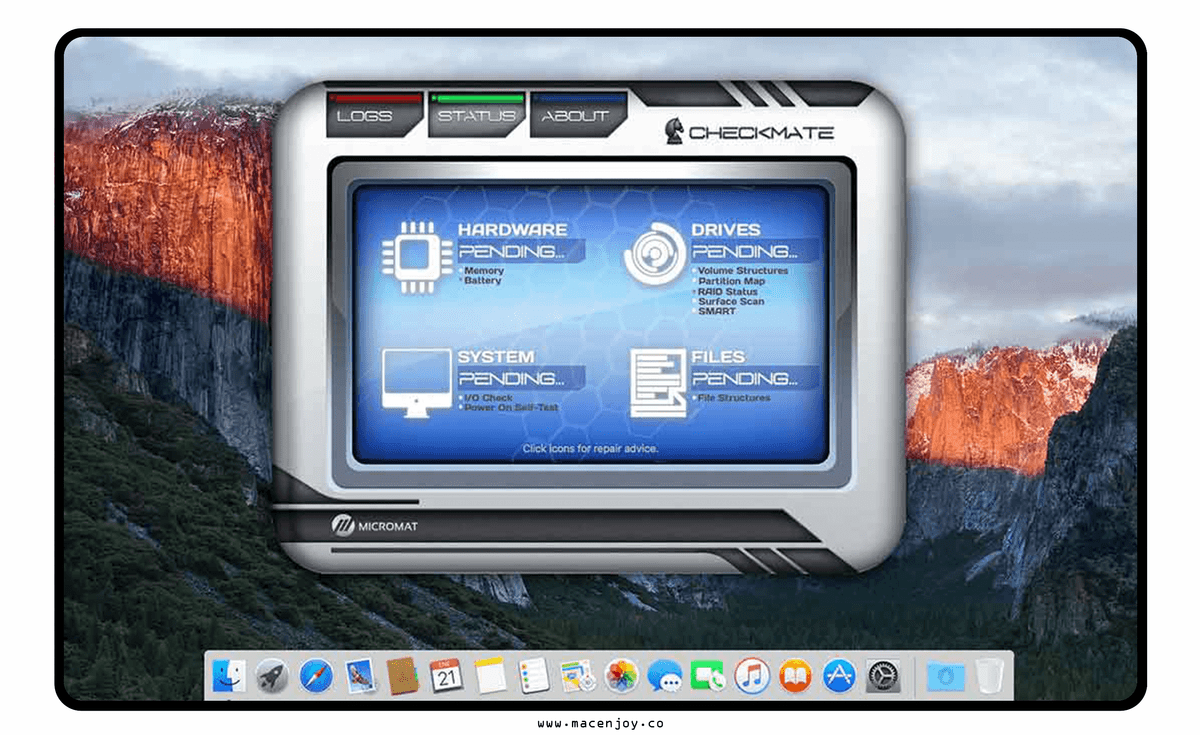Screen dimensions: 1200x735
Task: Click the Pending status under Files
Action: coord(755,379)
